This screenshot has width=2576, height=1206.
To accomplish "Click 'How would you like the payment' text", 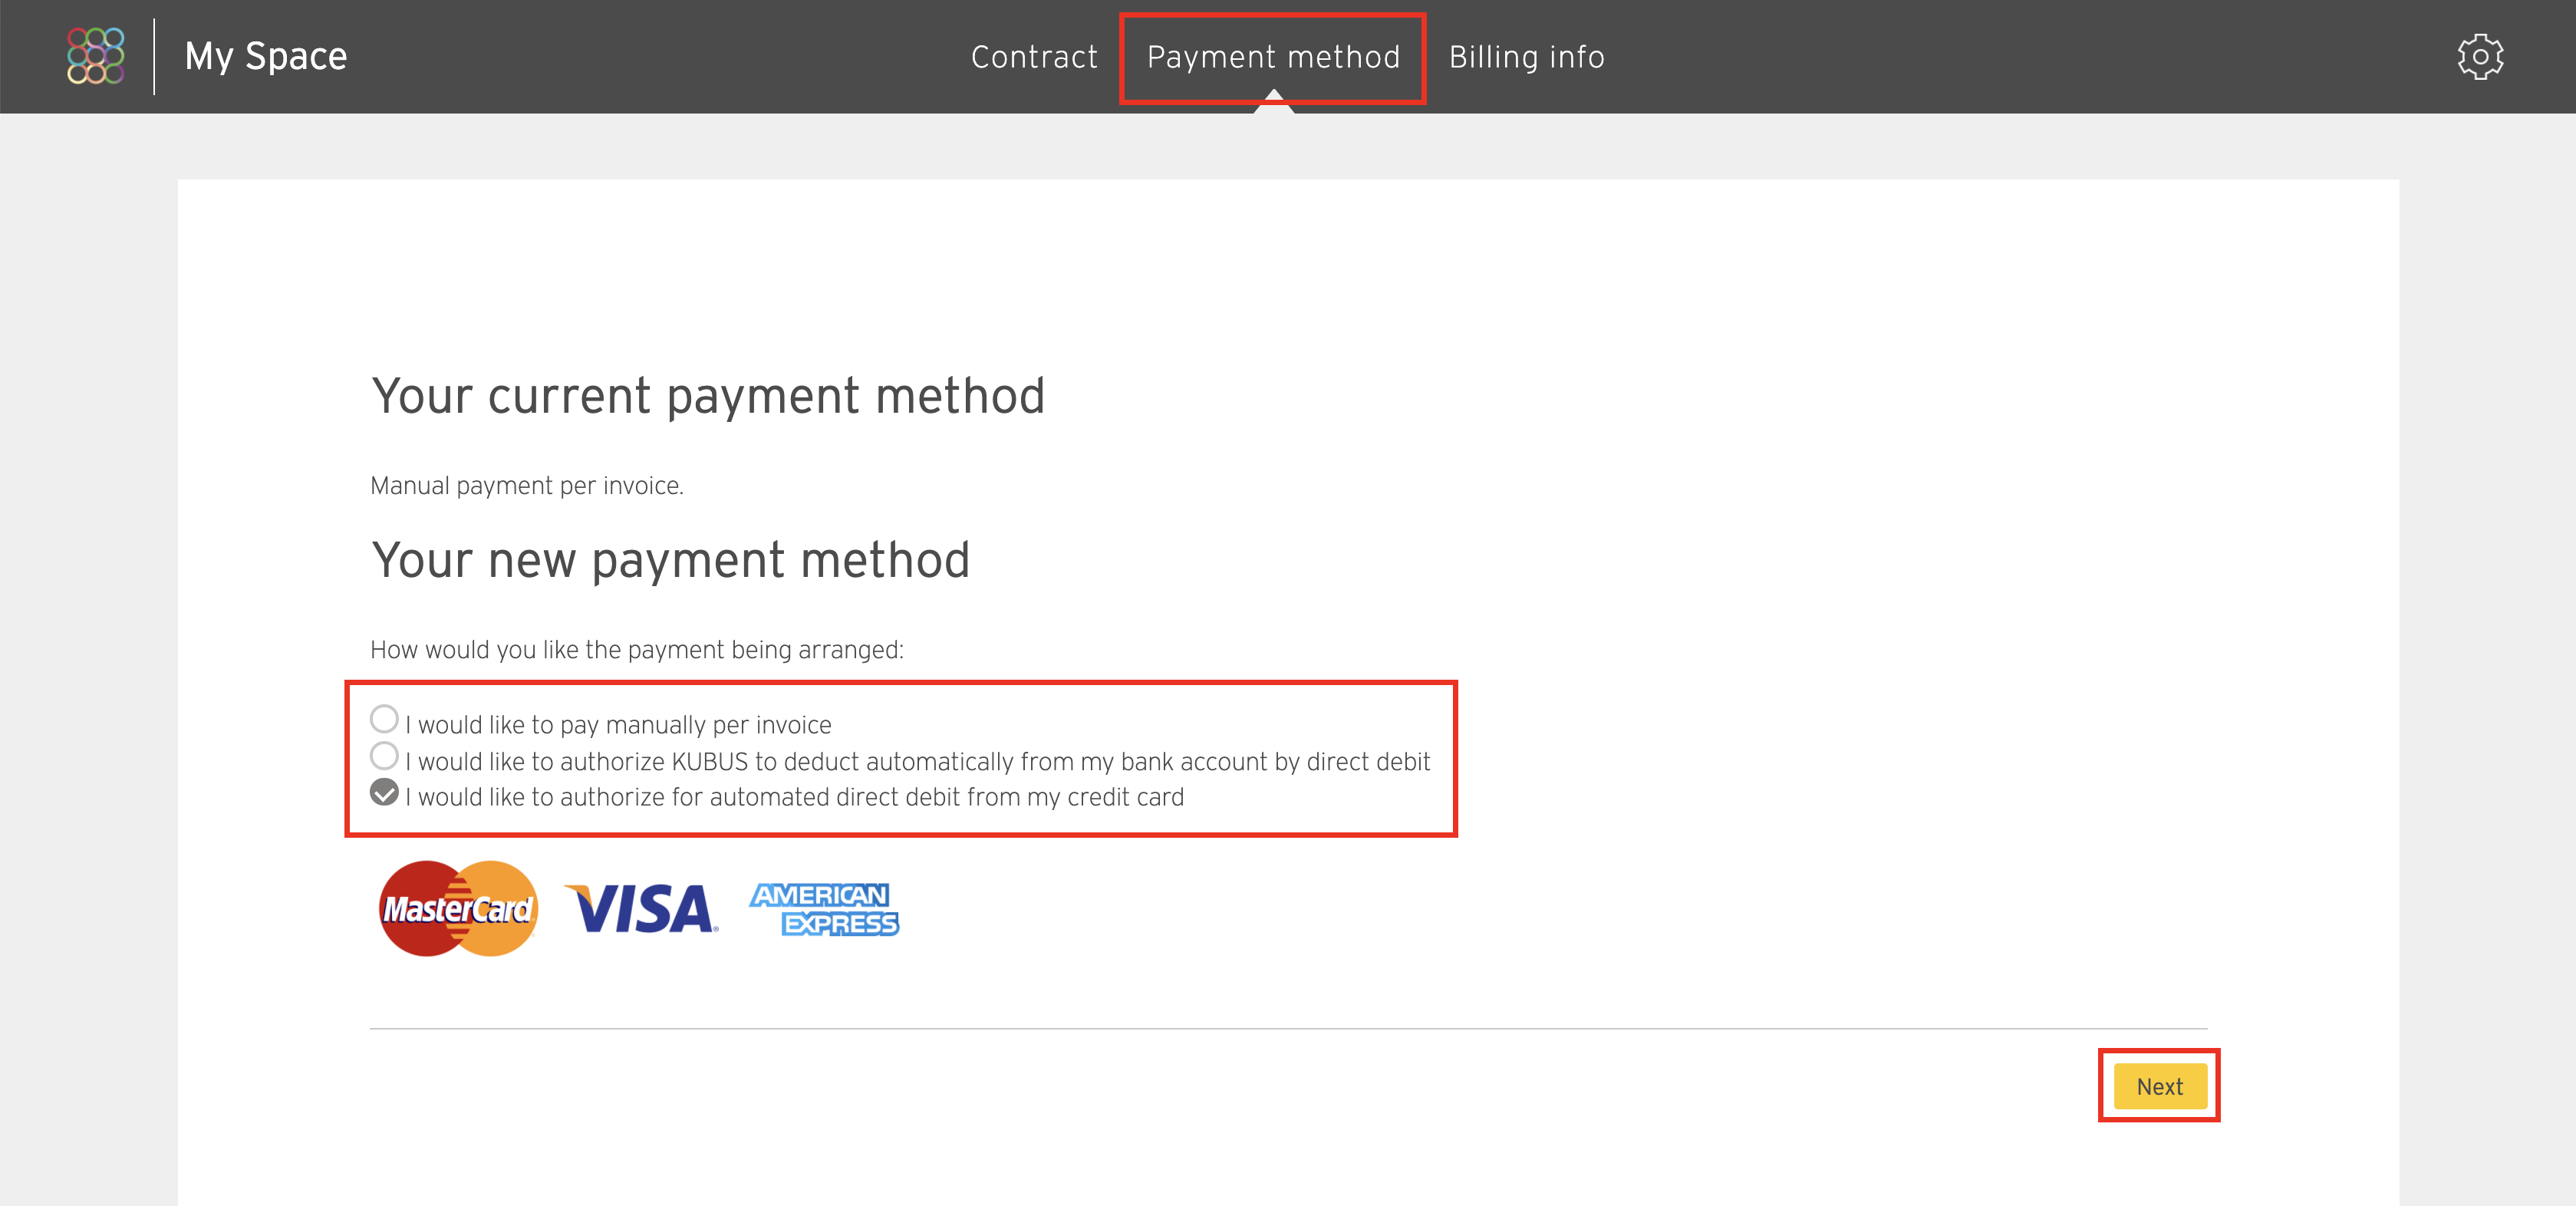I will [x=637, y=650].
